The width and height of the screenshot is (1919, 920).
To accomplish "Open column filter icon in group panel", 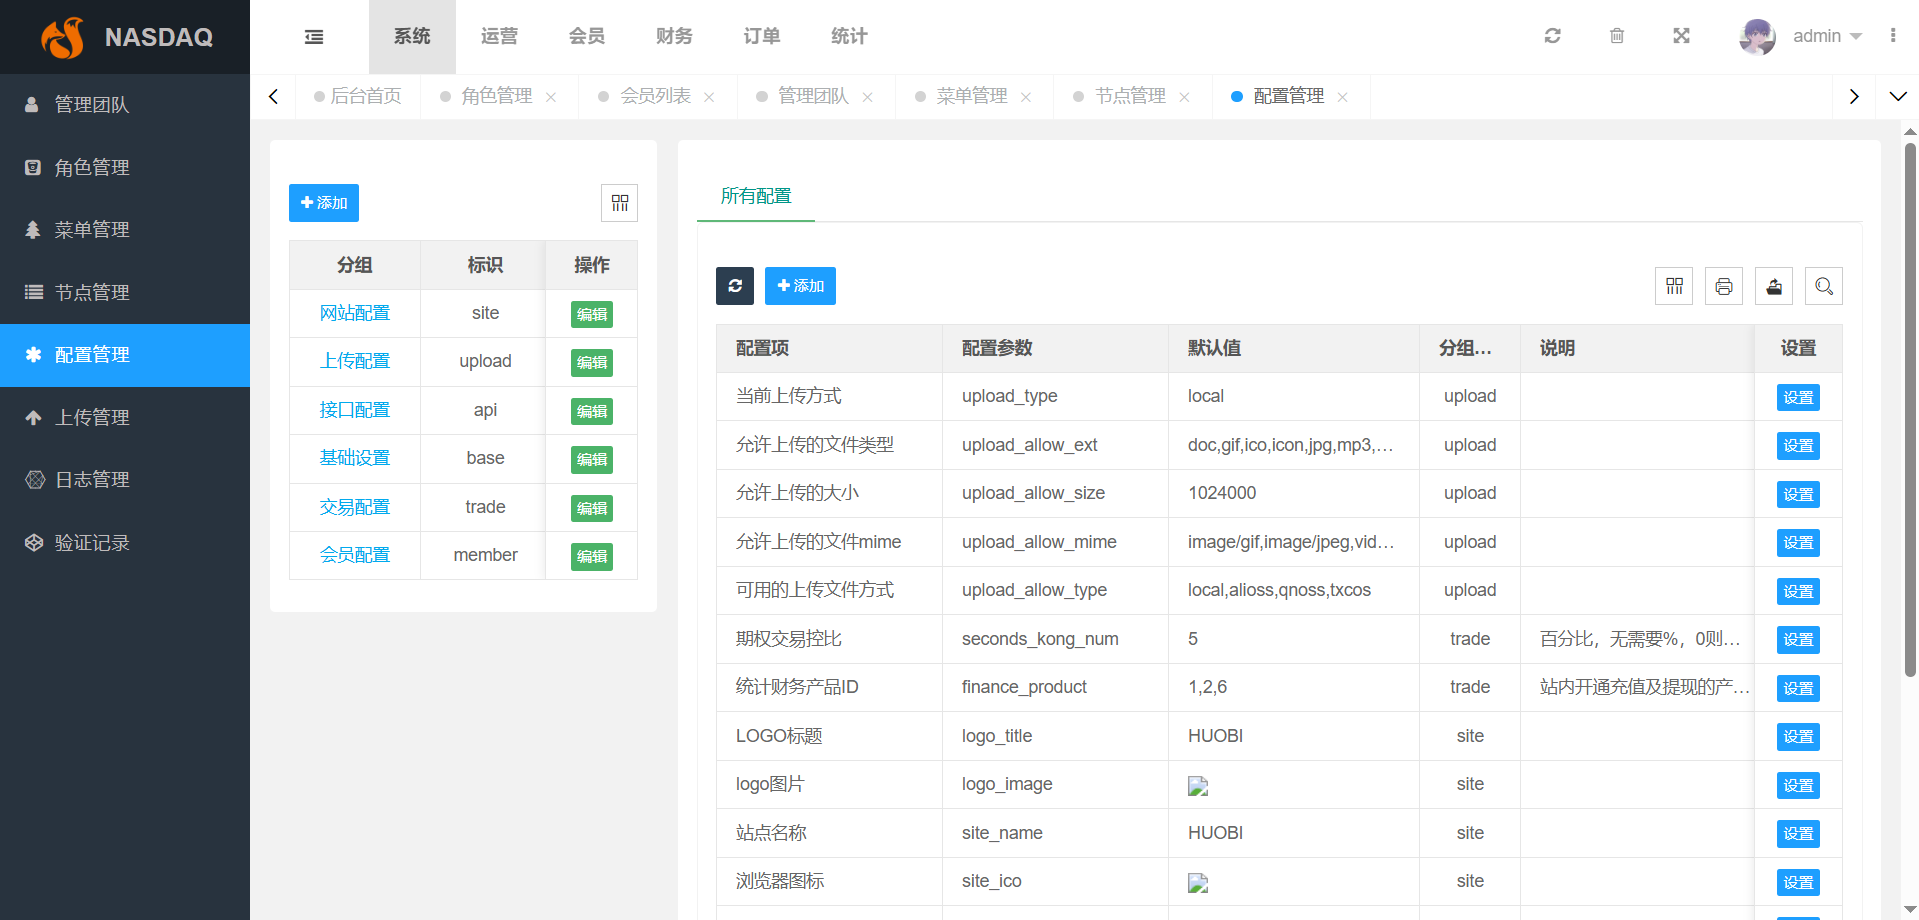I will click(620, 203).
